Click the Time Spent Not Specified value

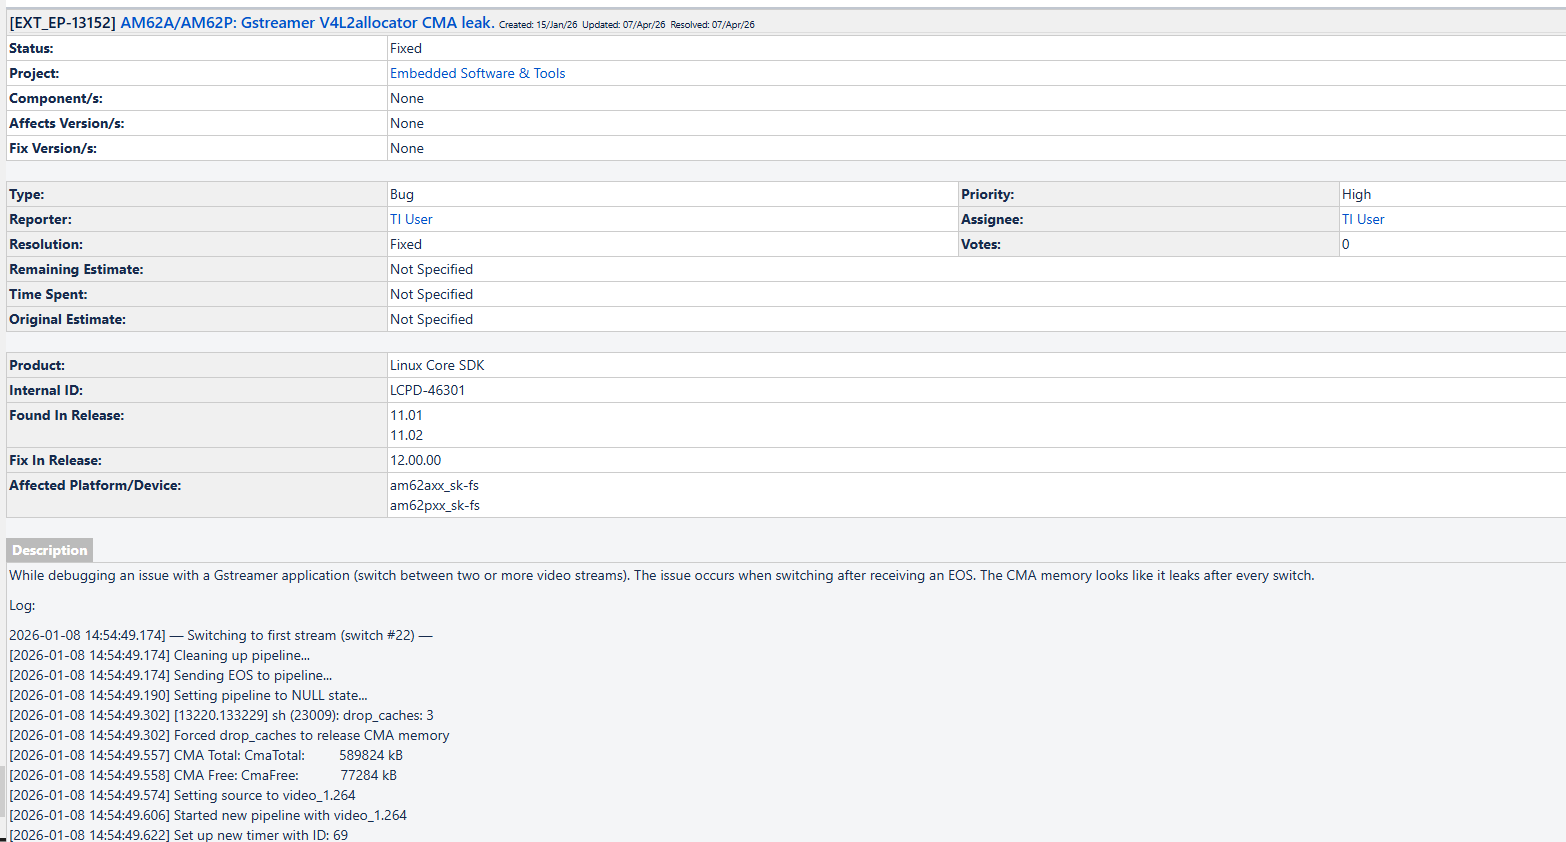[431, 294]
